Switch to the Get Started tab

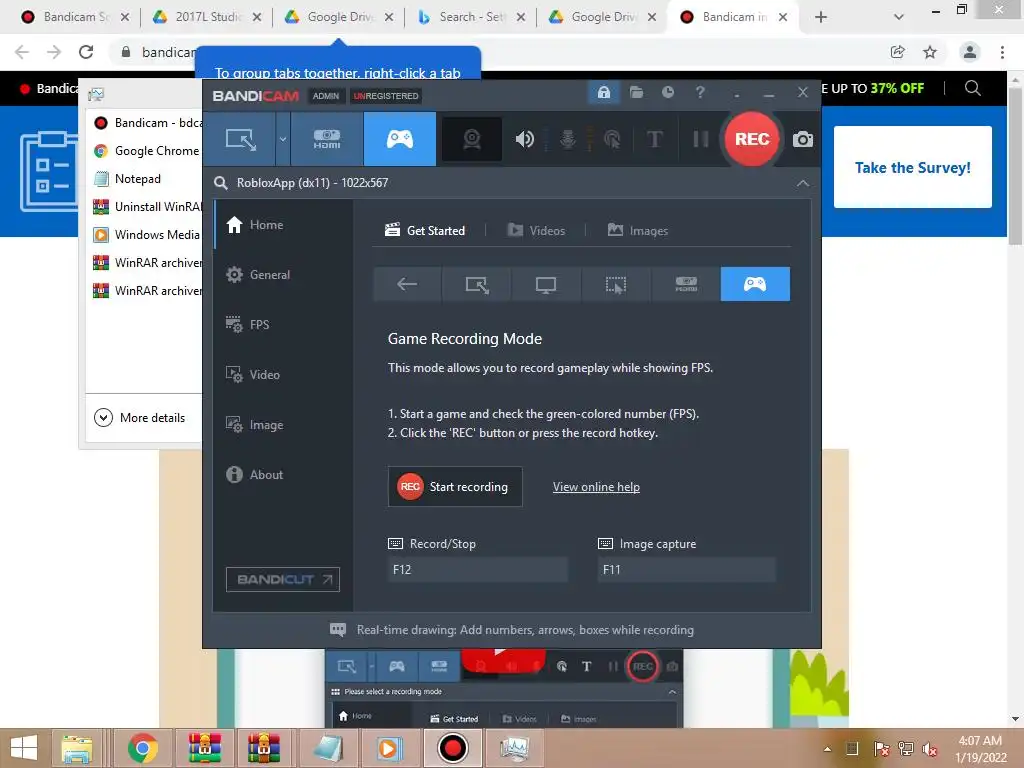click(x=425, y=231)
